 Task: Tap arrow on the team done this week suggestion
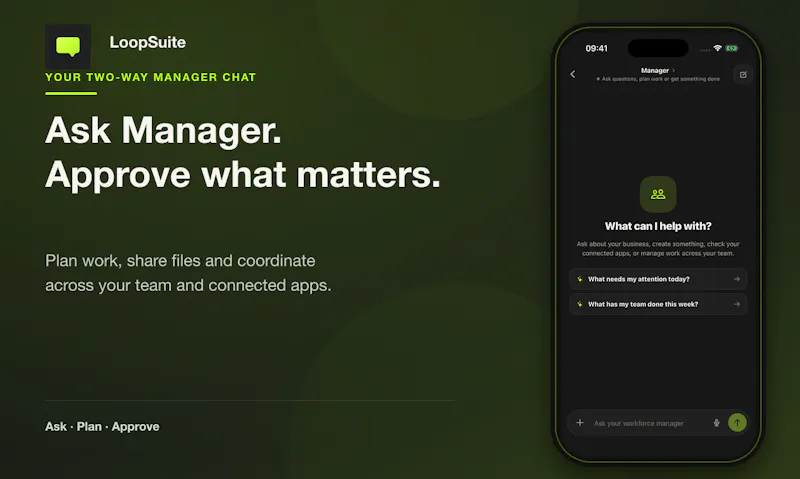click(737, 304)
